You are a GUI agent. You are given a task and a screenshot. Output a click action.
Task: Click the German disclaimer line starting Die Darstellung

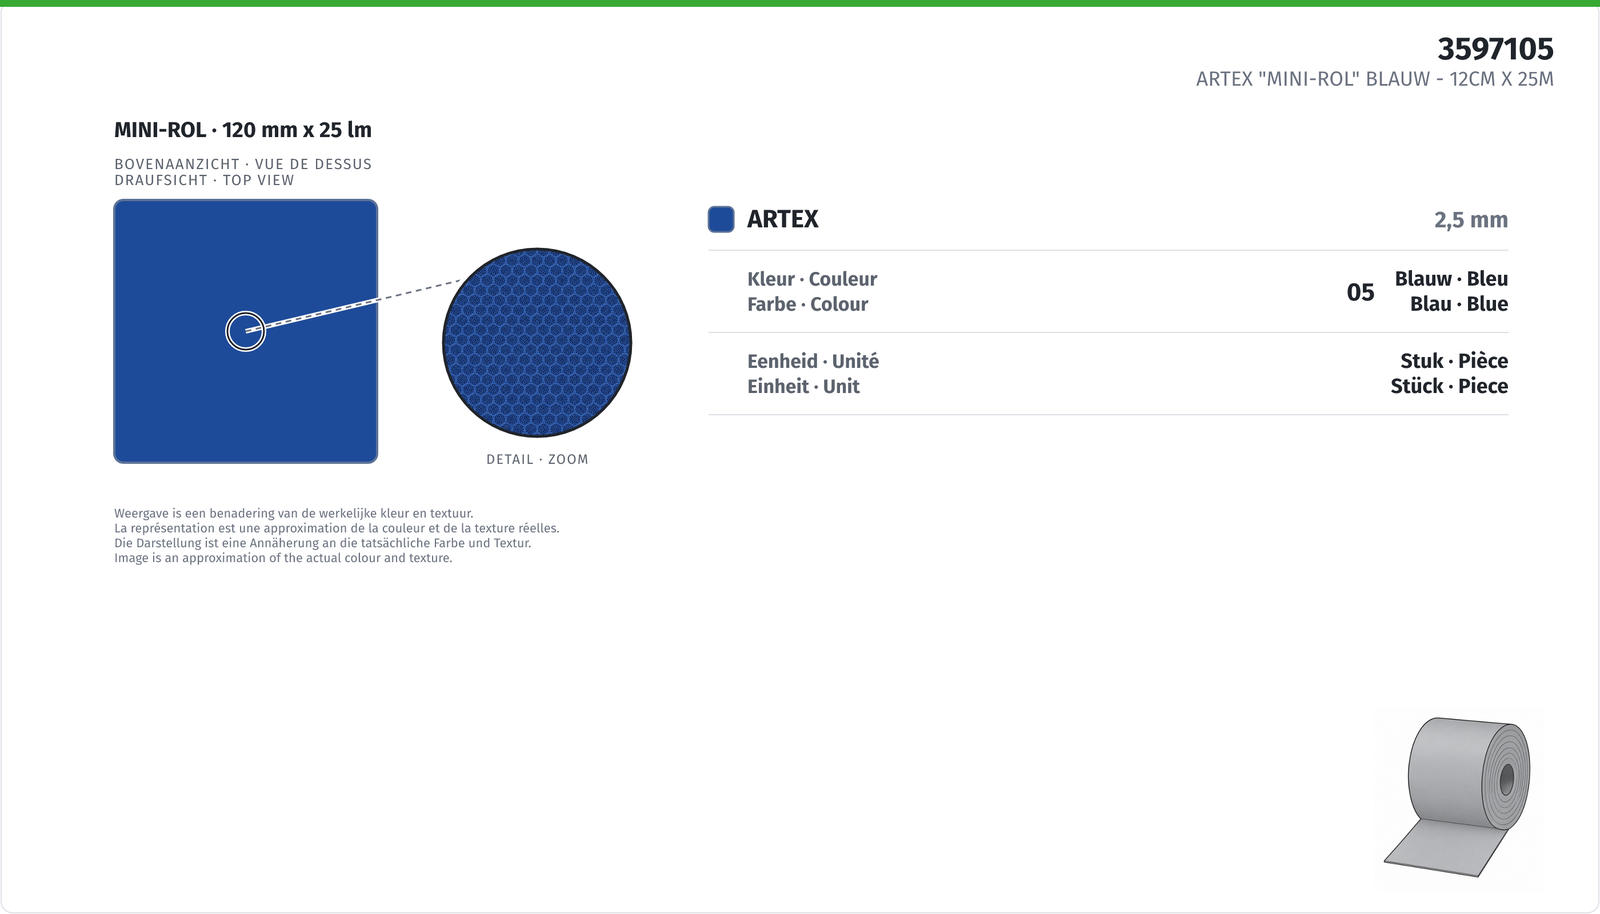(322, 543)
